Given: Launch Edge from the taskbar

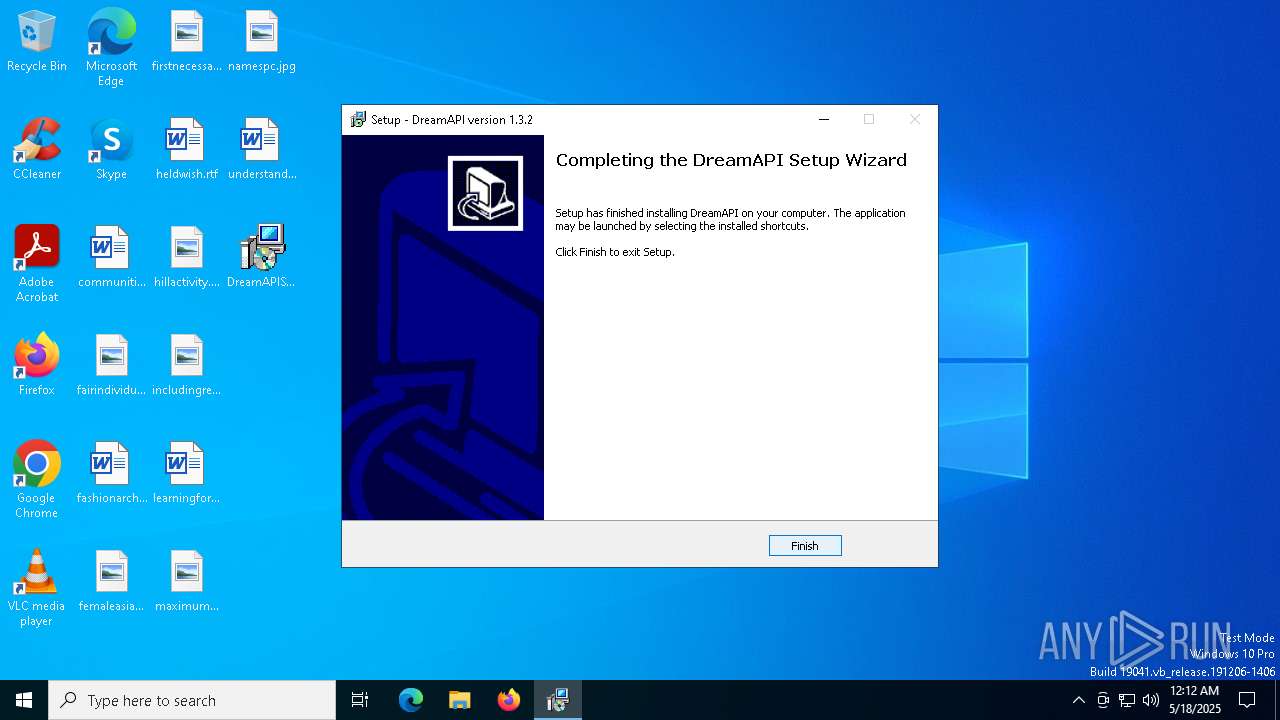Looking at the screenshot, I should (x=411, y=700).
